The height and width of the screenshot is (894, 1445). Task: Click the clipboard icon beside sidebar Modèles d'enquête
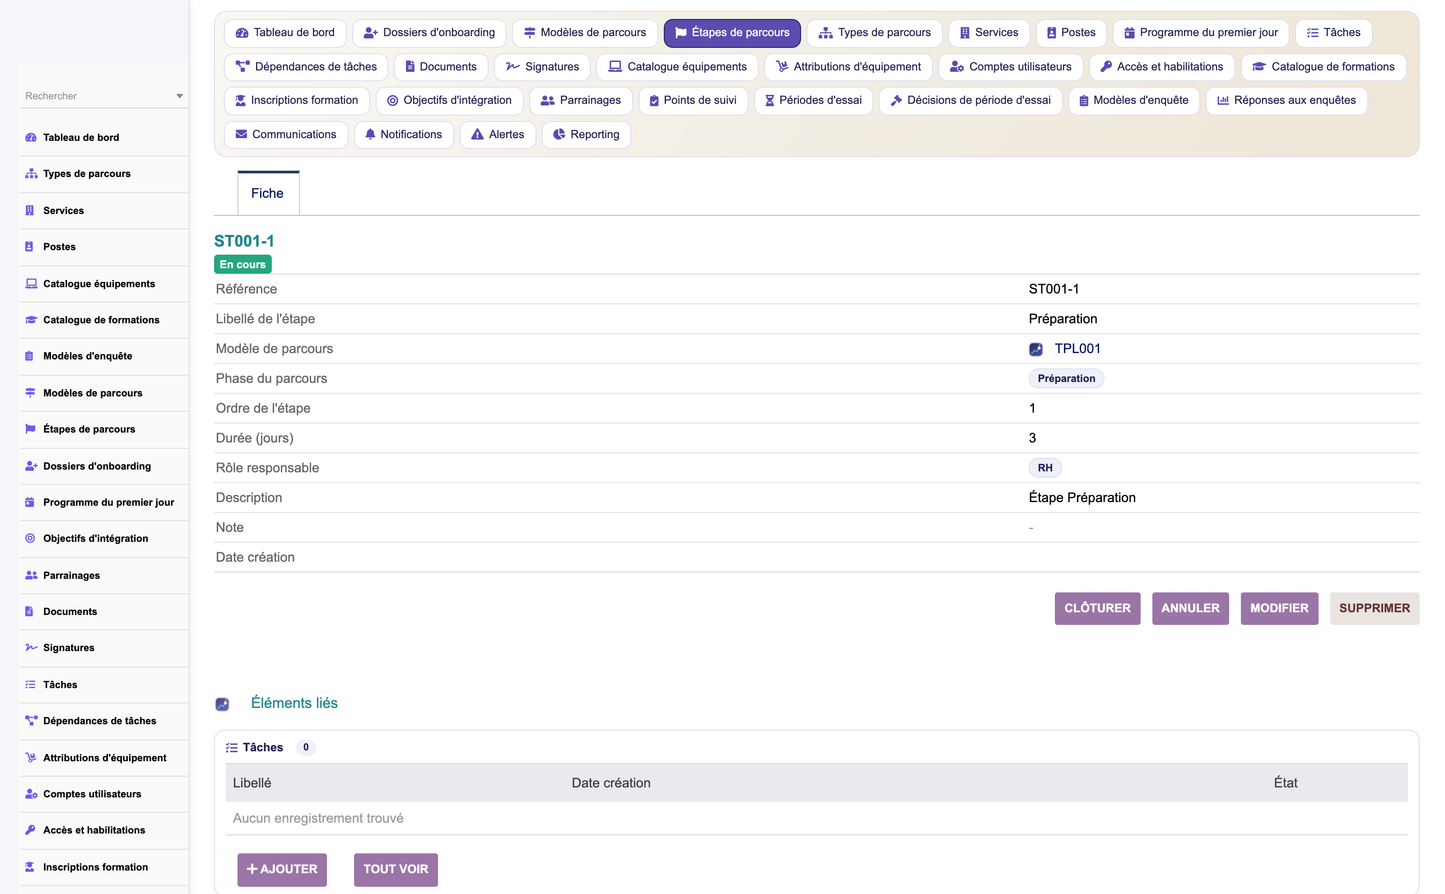(30, 356)
